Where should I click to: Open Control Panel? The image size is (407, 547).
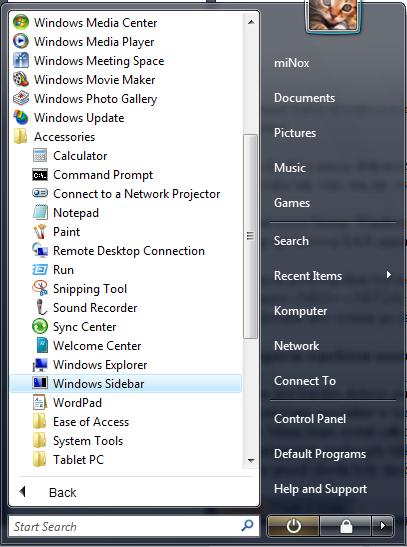(x=310, y=419)
